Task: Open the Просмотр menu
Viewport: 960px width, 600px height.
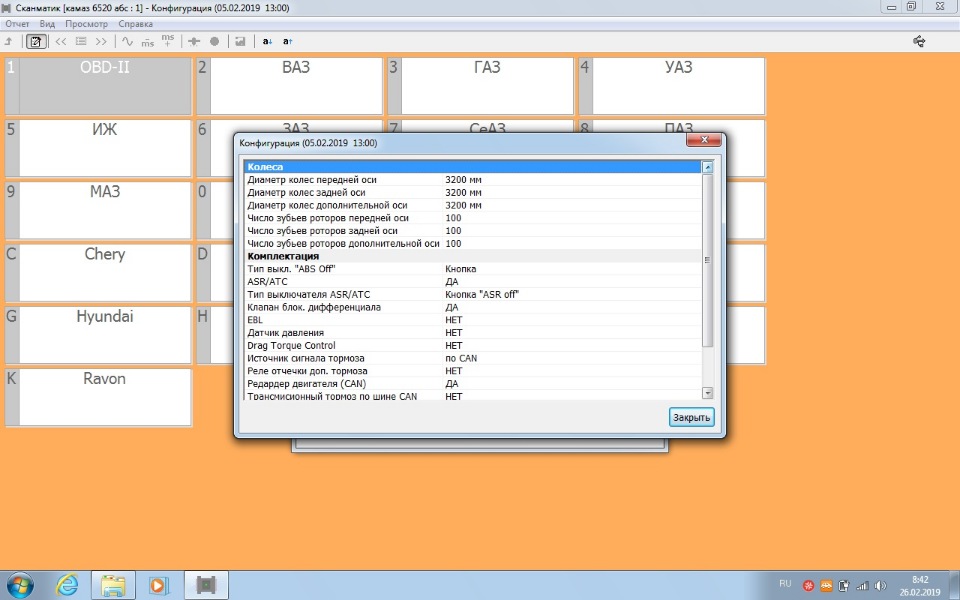Action: [86, 23]
